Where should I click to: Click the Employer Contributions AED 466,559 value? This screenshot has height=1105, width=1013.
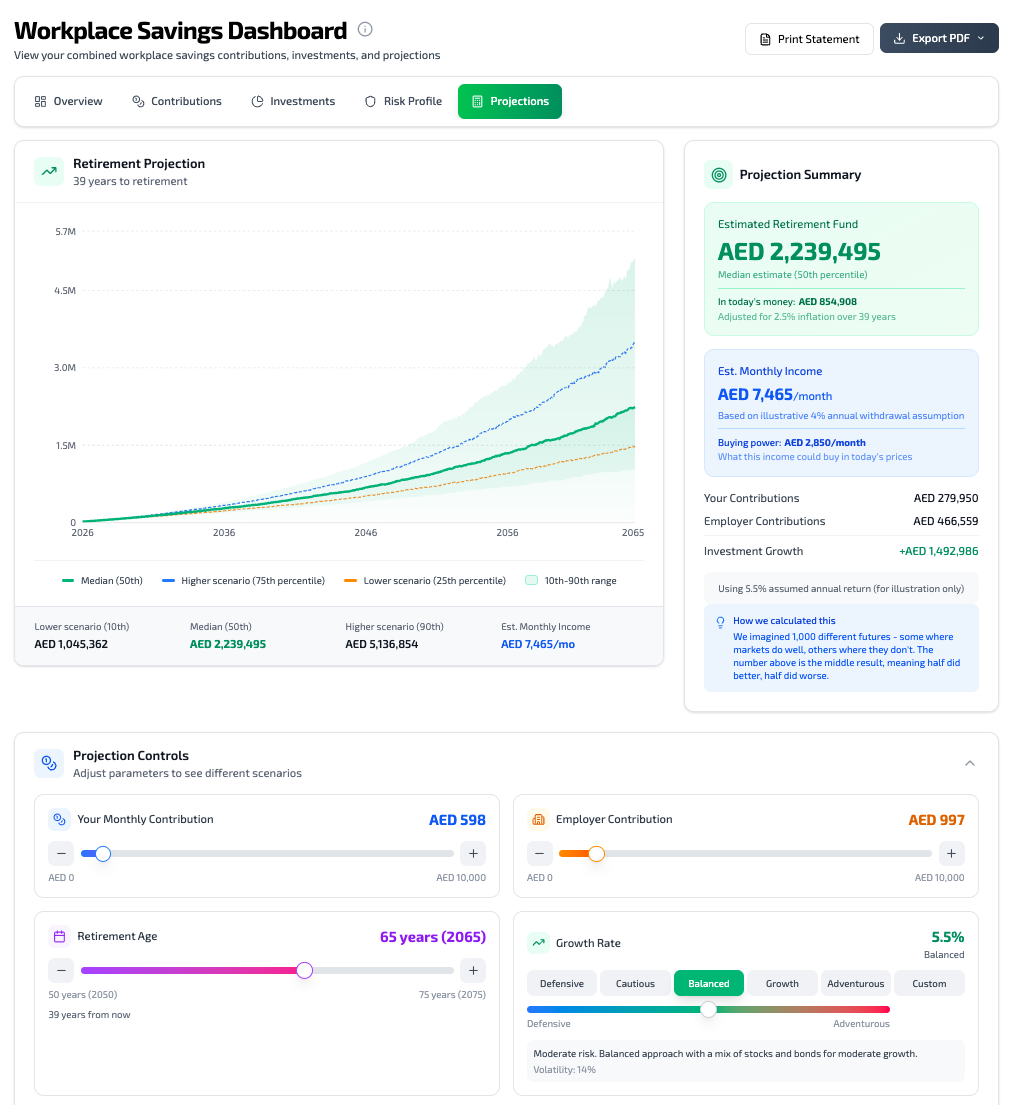click(945, 521)
